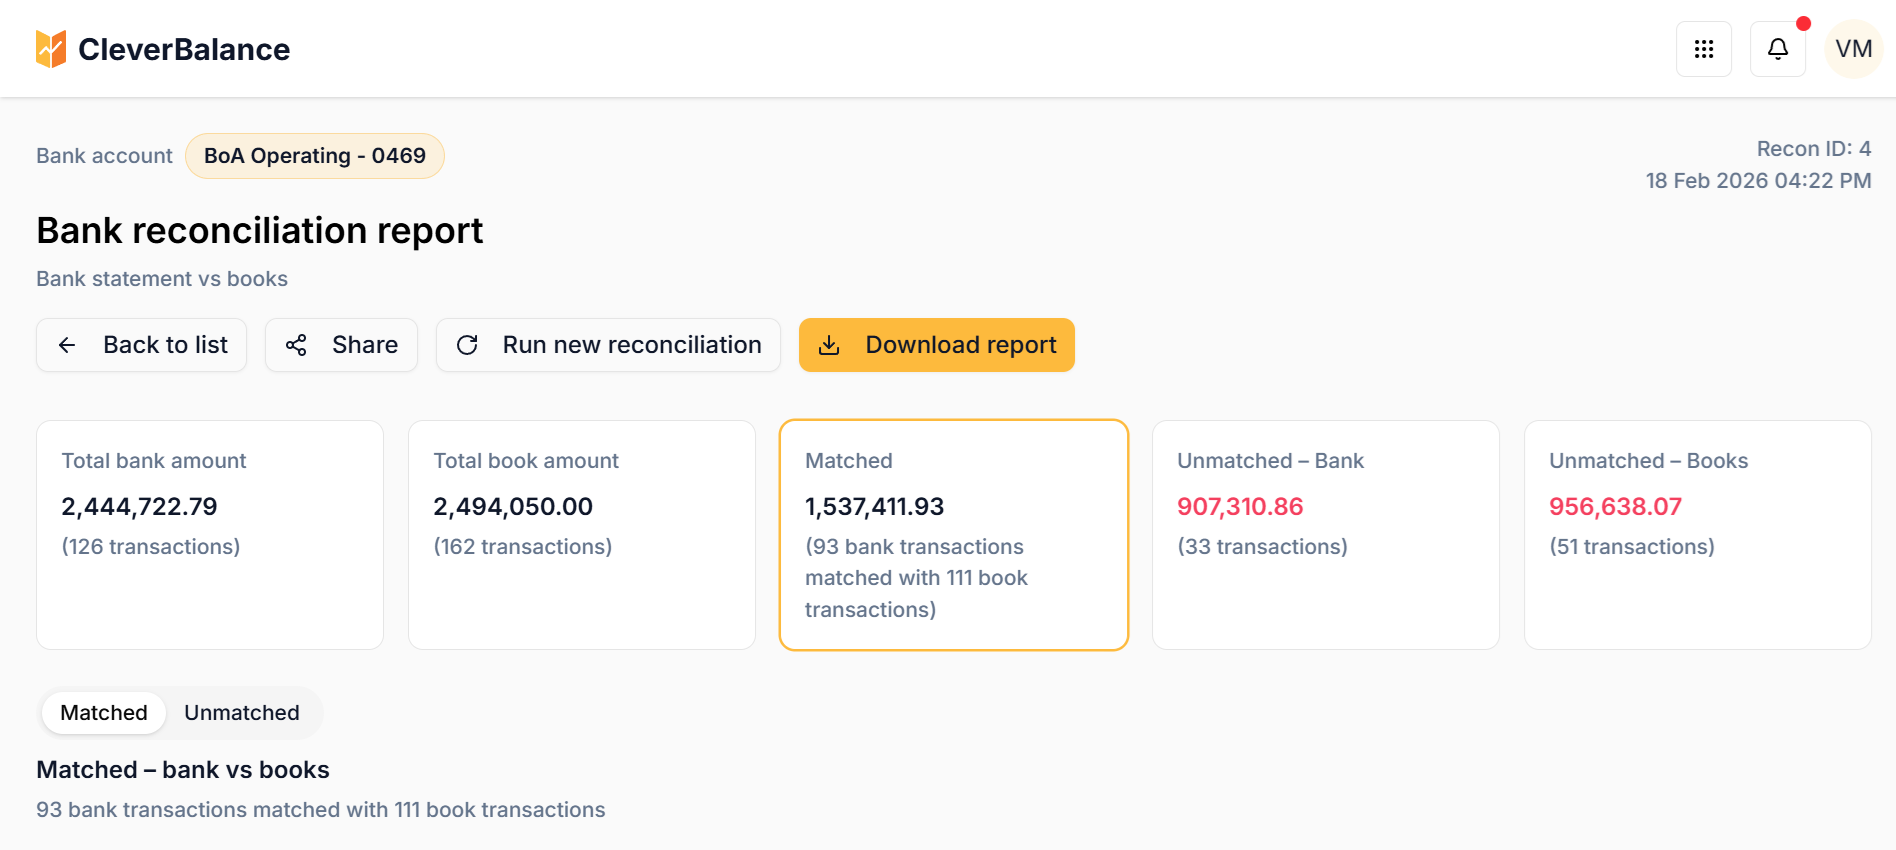Screen dimensions: 1896x850
Task: Run new reconciliation
Action: [608, 345]
